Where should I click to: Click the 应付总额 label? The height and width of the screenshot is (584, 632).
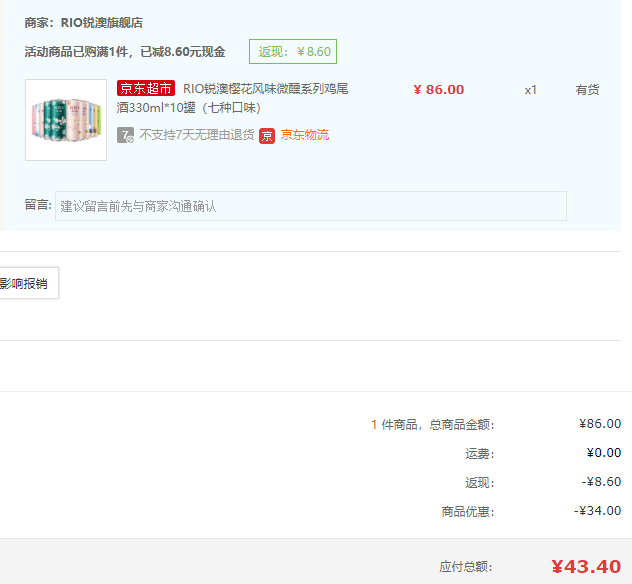tap(466, 567)
